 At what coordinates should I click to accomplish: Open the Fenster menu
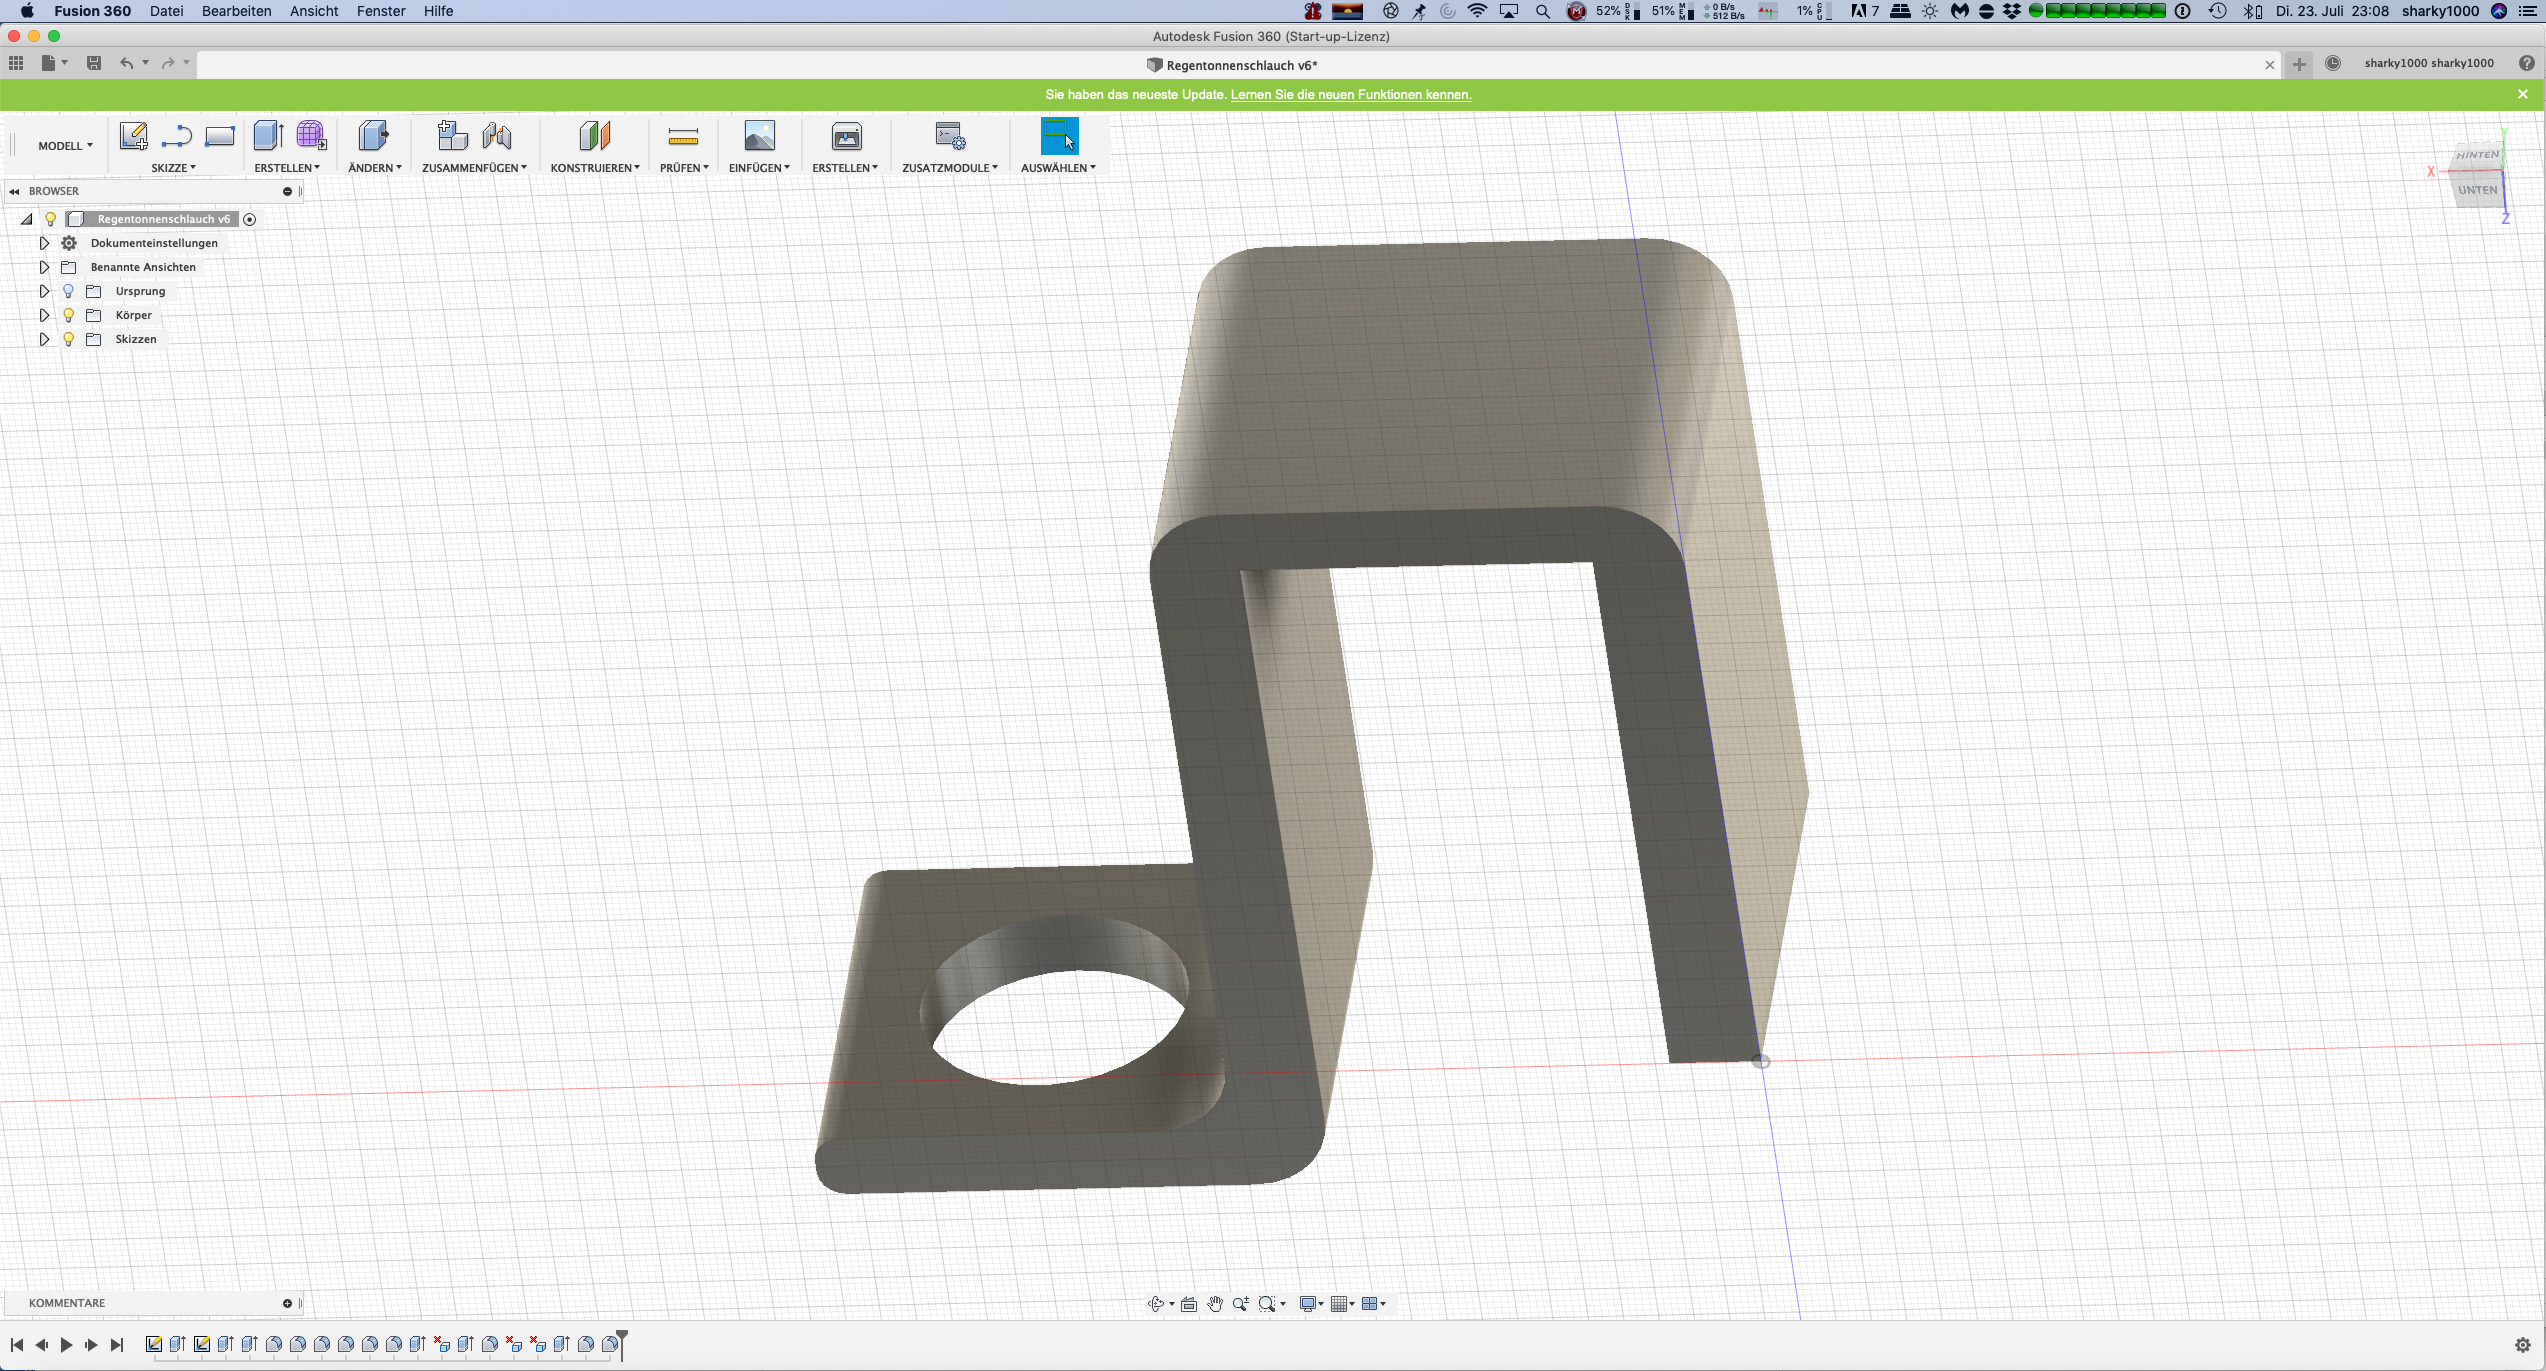click(x=381, y=11)
